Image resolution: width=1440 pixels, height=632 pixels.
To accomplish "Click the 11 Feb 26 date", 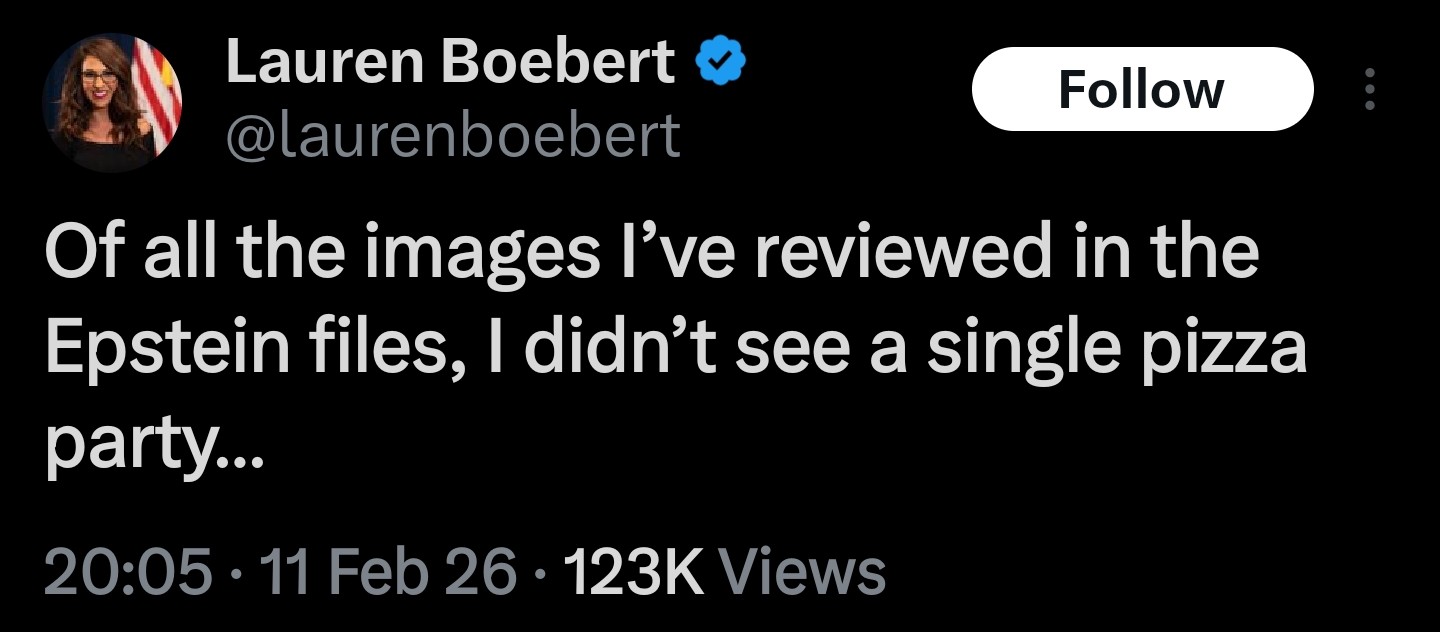I will pos(388,572).
